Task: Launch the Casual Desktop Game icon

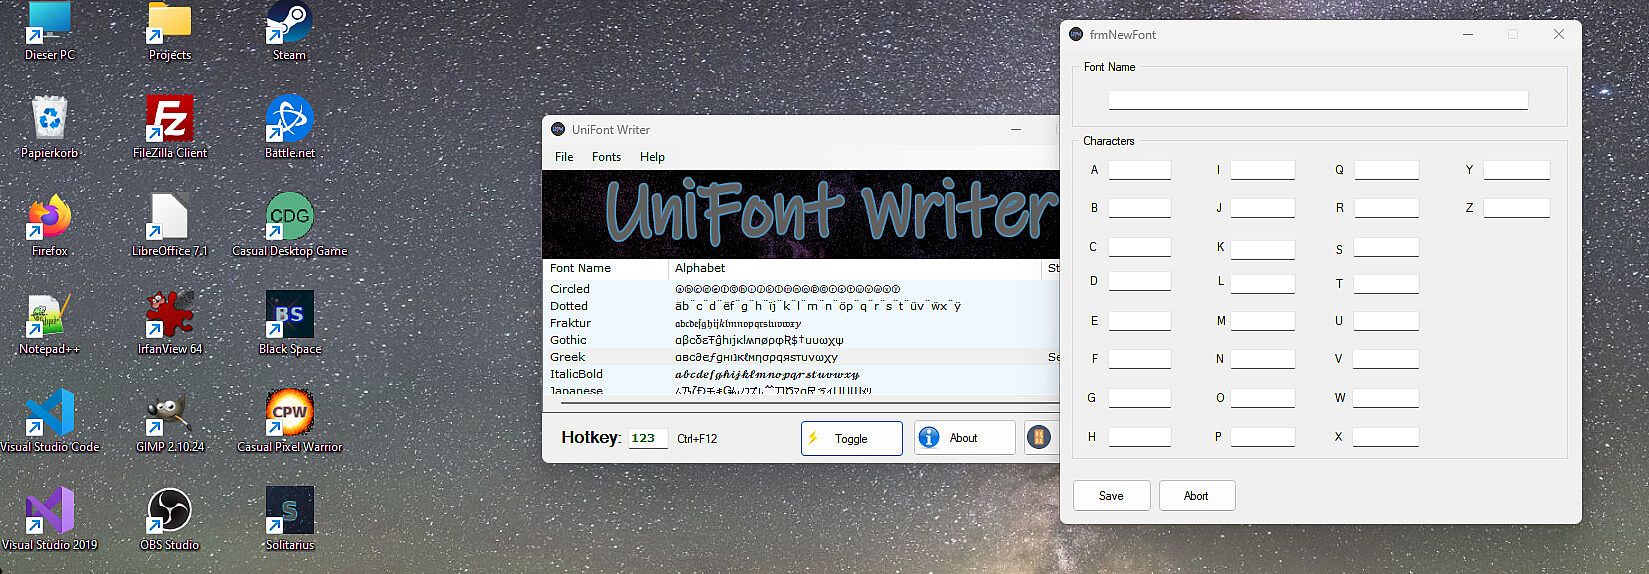Action: pyautogui.click(x=290, y=225)
